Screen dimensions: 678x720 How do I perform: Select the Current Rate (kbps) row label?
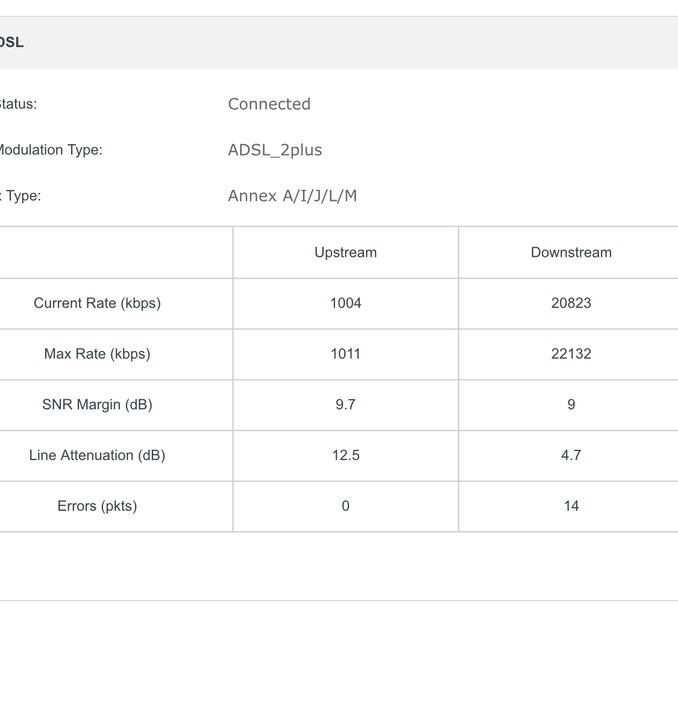(97, 303)
